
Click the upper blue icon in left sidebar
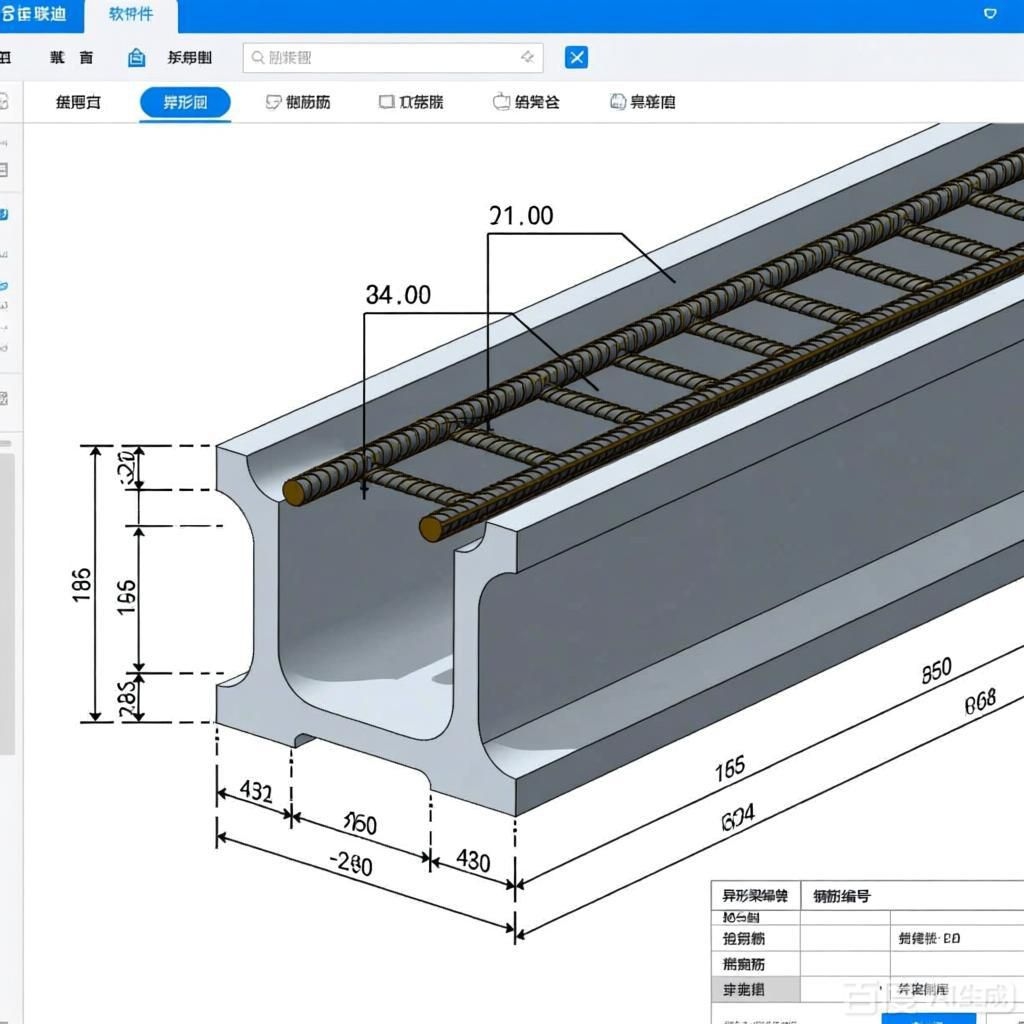[4, 214]
